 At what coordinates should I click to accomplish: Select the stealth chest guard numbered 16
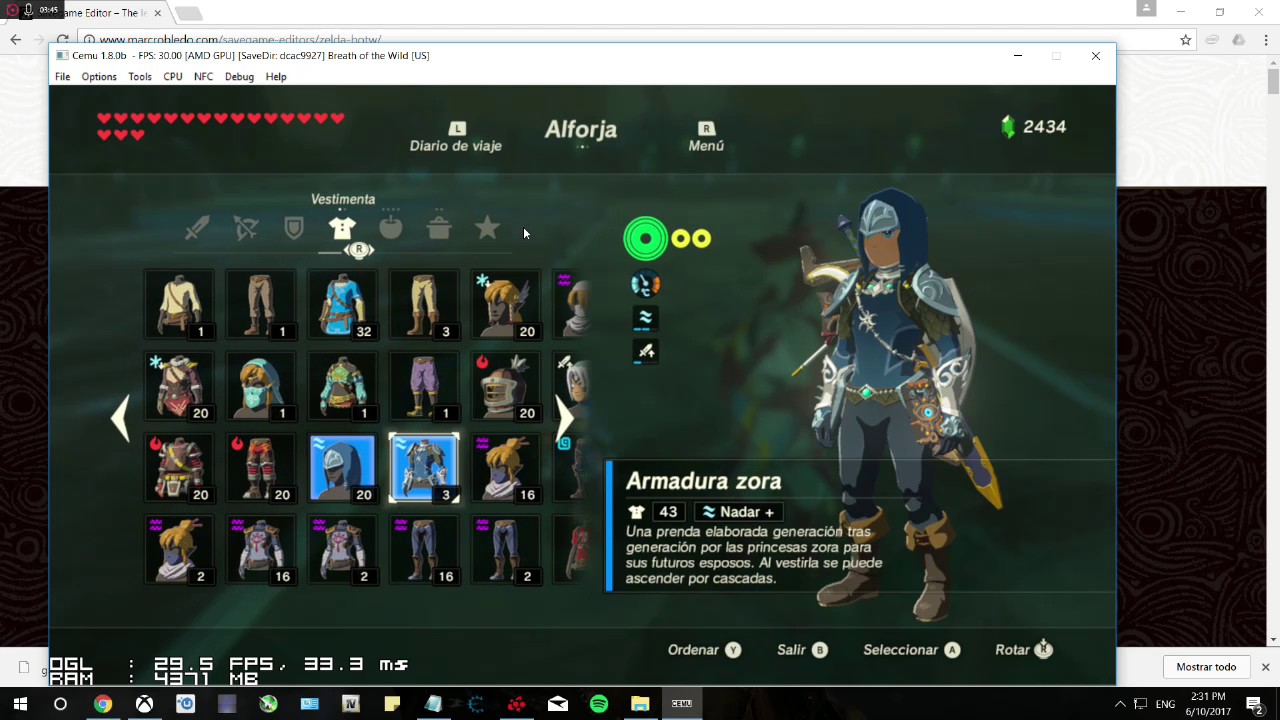click(261, 550)
